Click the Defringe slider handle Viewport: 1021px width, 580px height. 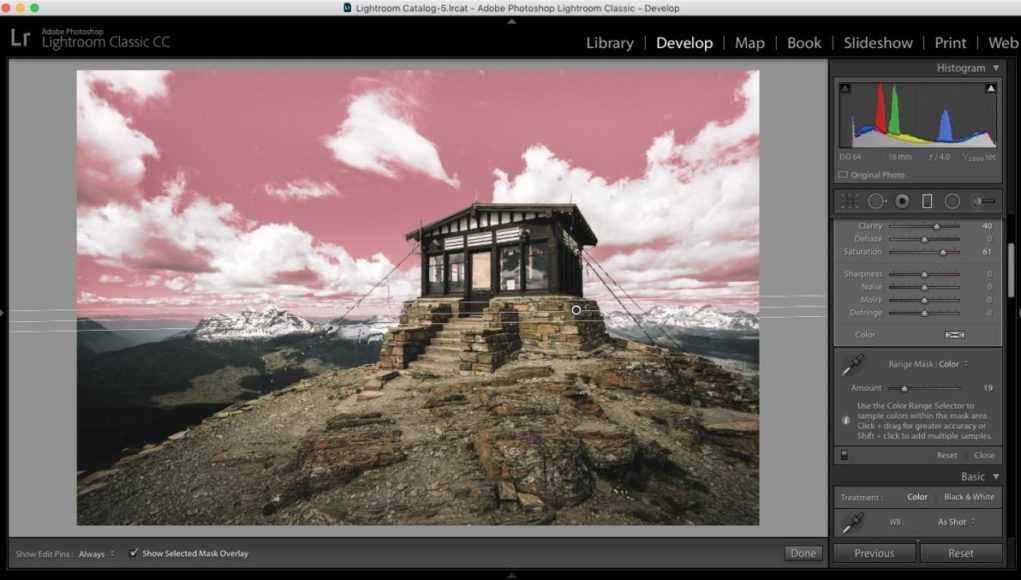click(x=924, y=314)
